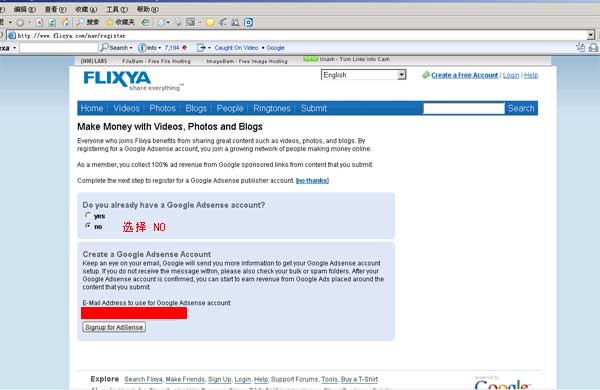Click the Login link beside Create a Free Account
Viewport: 600px width, 390px height.
click(511, 75)
